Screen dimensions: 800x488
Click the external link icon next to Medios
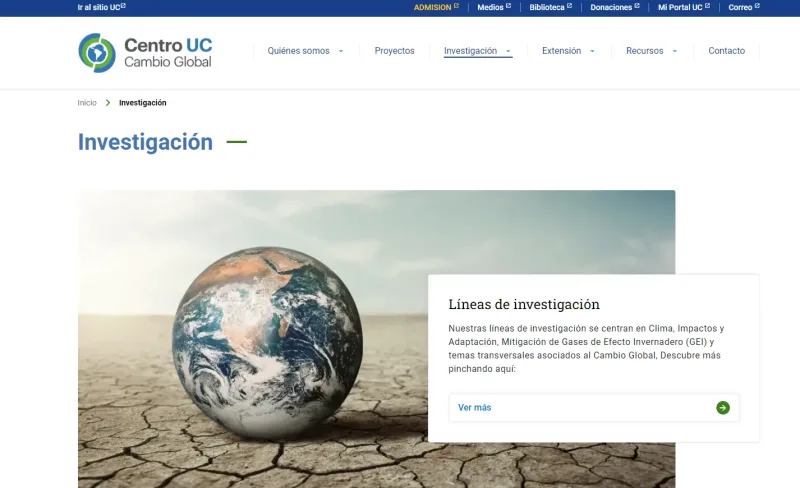[508, 6]
